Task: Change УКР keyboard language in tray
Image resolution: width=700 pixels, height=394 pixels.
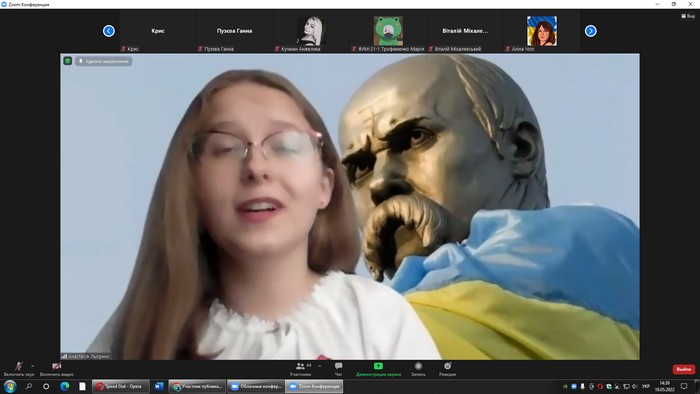Action: pos(646,386)
